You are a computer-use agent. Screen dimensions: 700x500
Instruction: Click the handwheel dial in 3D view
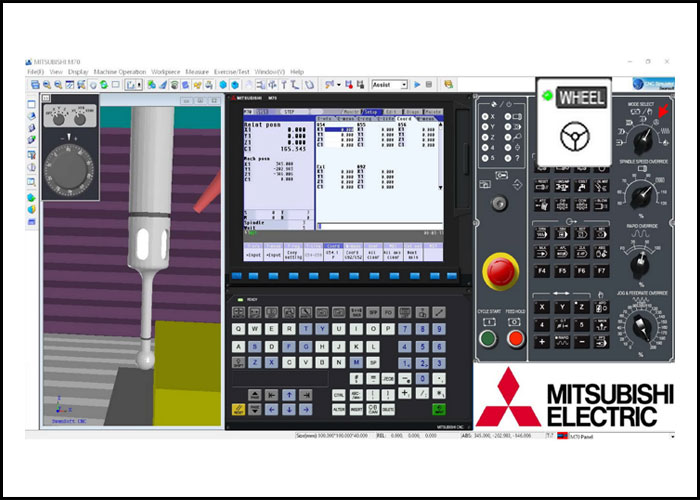click(x=69, y=170)
